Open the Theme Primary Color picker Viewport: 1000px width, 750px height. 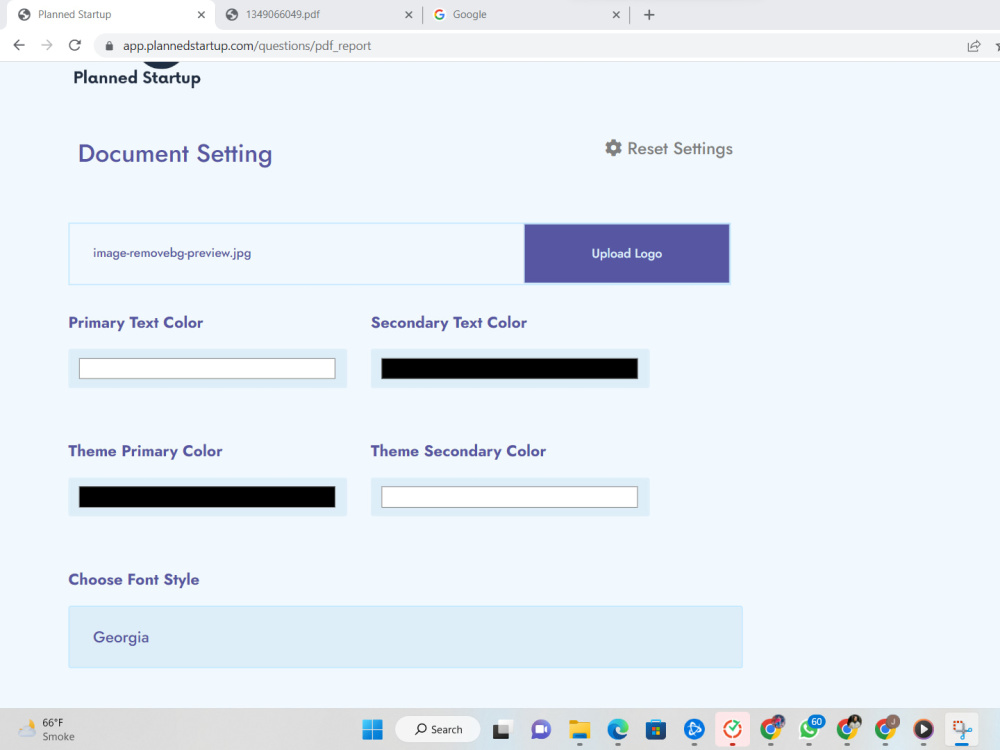point(207,497)
